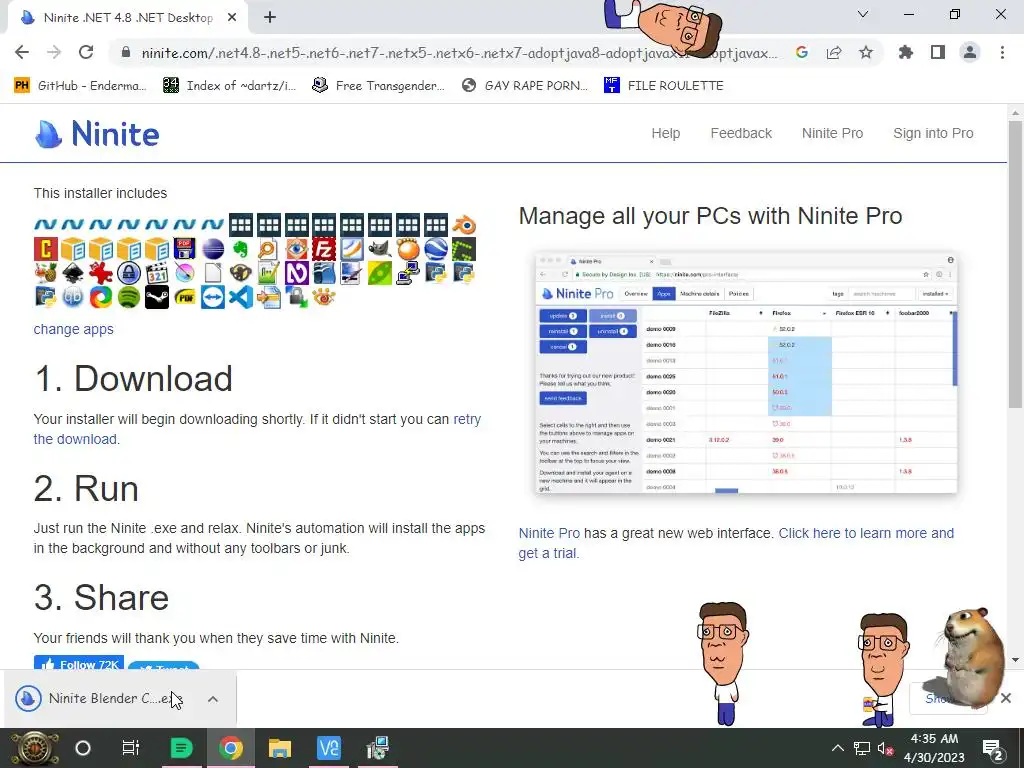Screen dimensions: 1024x768
Task: Click the TeamViewer blue arrows icon
Action: tap(213, 297)
